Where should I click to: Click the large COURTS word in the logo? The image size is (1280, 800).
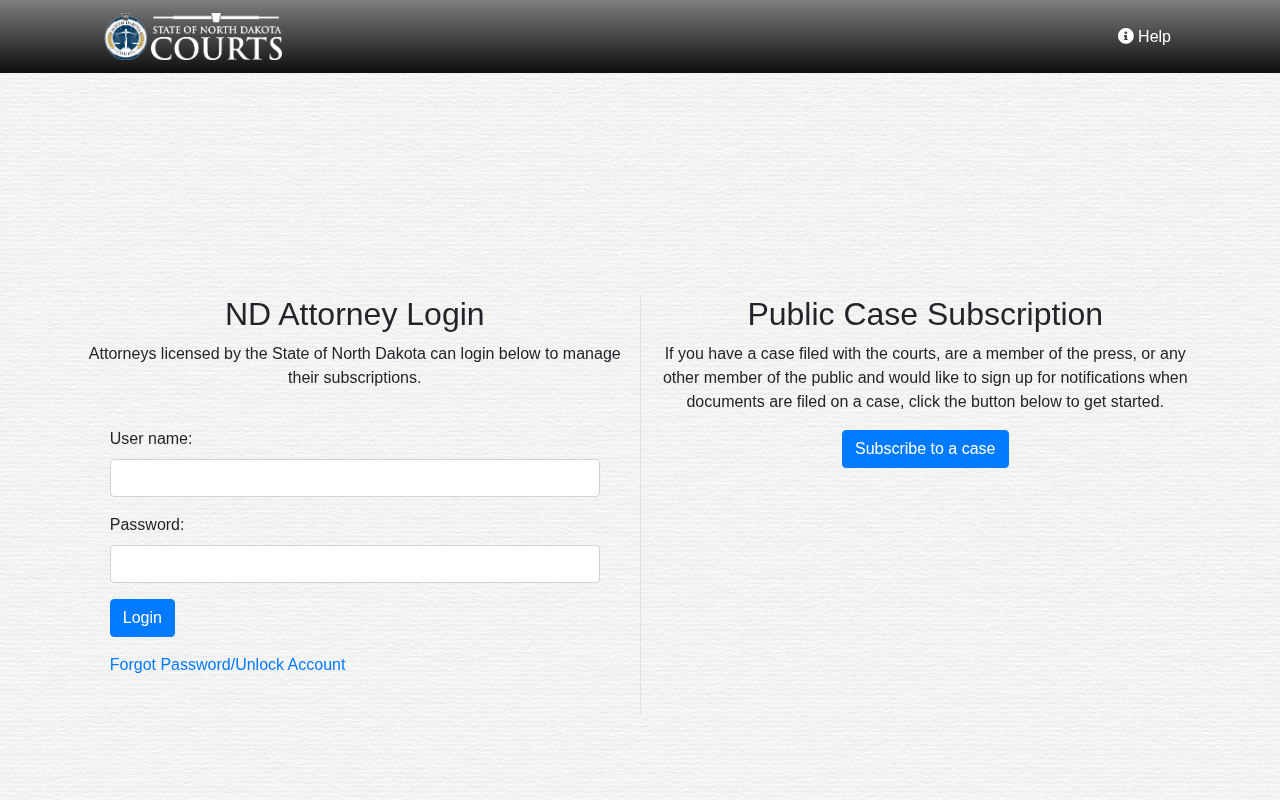[217, 47]
